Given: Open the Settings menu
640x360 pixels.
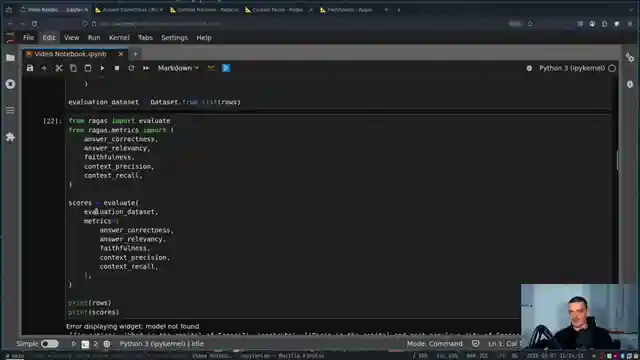Looking at the screenshot, I should coord(174,38).
